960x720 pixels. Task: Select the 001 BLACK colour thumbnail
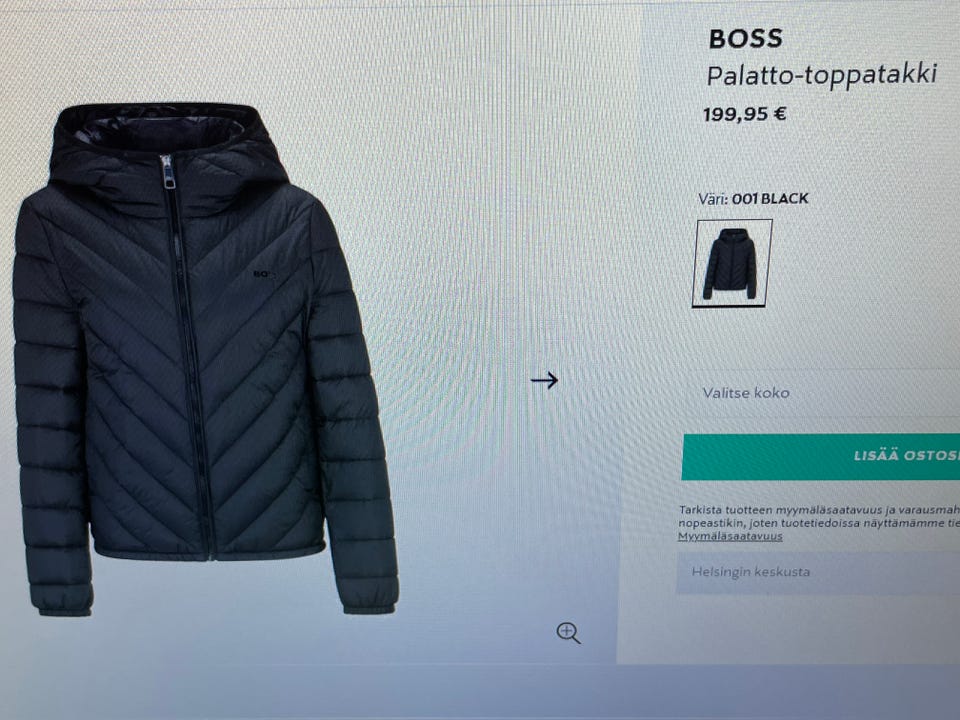click(732, 263)
